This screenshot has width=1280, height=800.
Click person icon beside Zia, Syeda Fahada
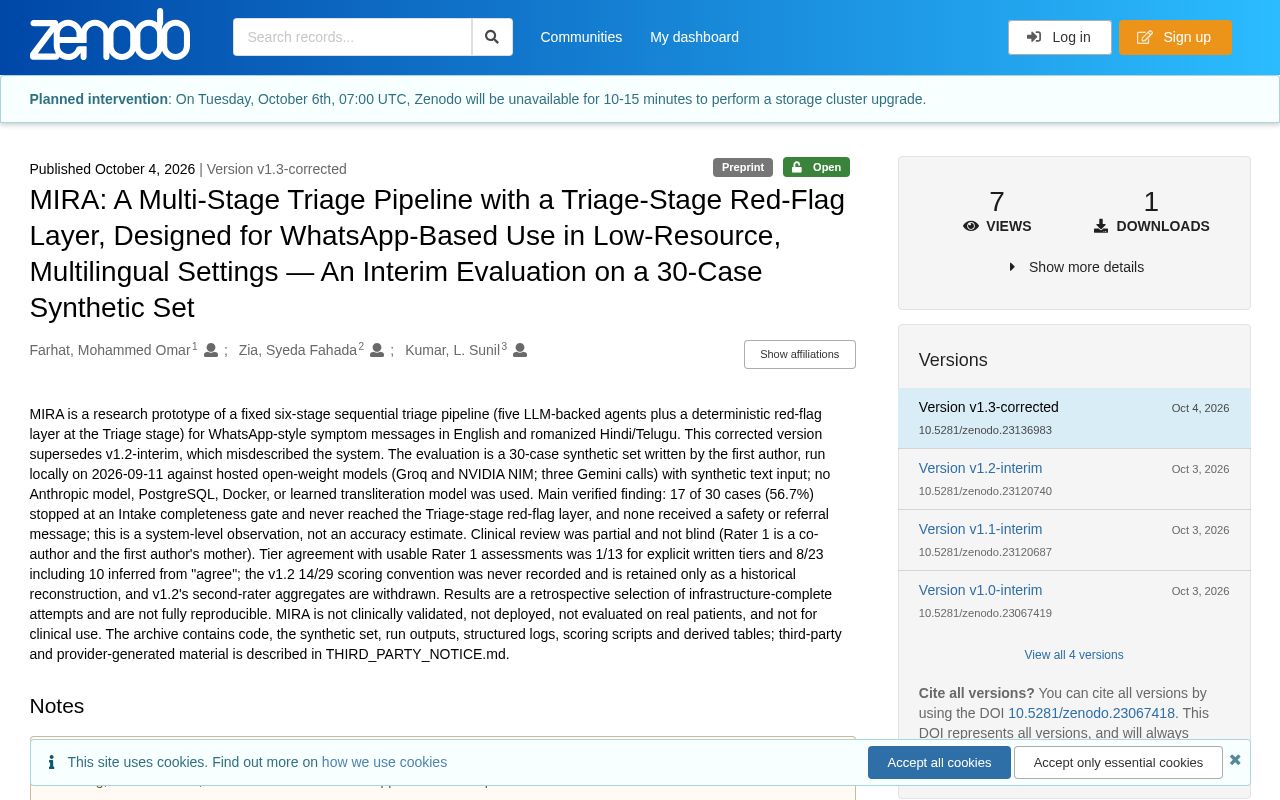[x=377, y=350]
